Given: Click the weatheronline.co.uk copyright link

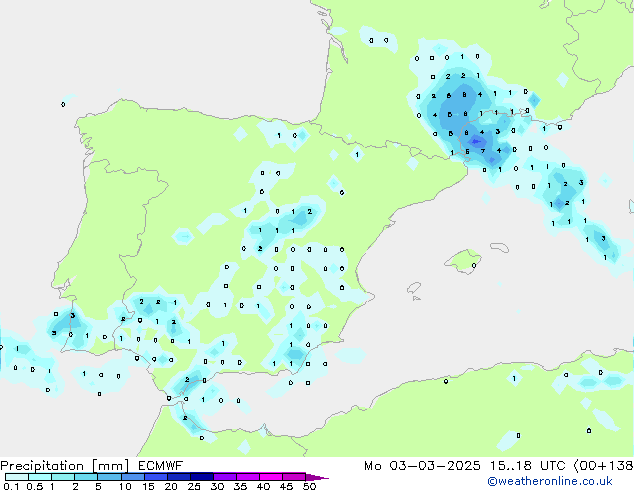Looking at the screenshot, I should tap(550, 481).
